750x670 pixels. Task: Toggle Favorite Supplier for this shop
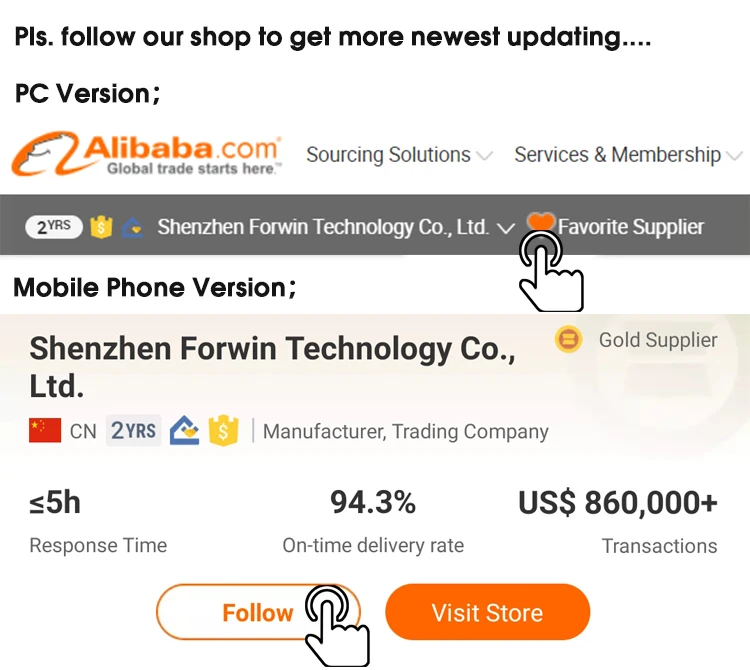tap(631, 227)
